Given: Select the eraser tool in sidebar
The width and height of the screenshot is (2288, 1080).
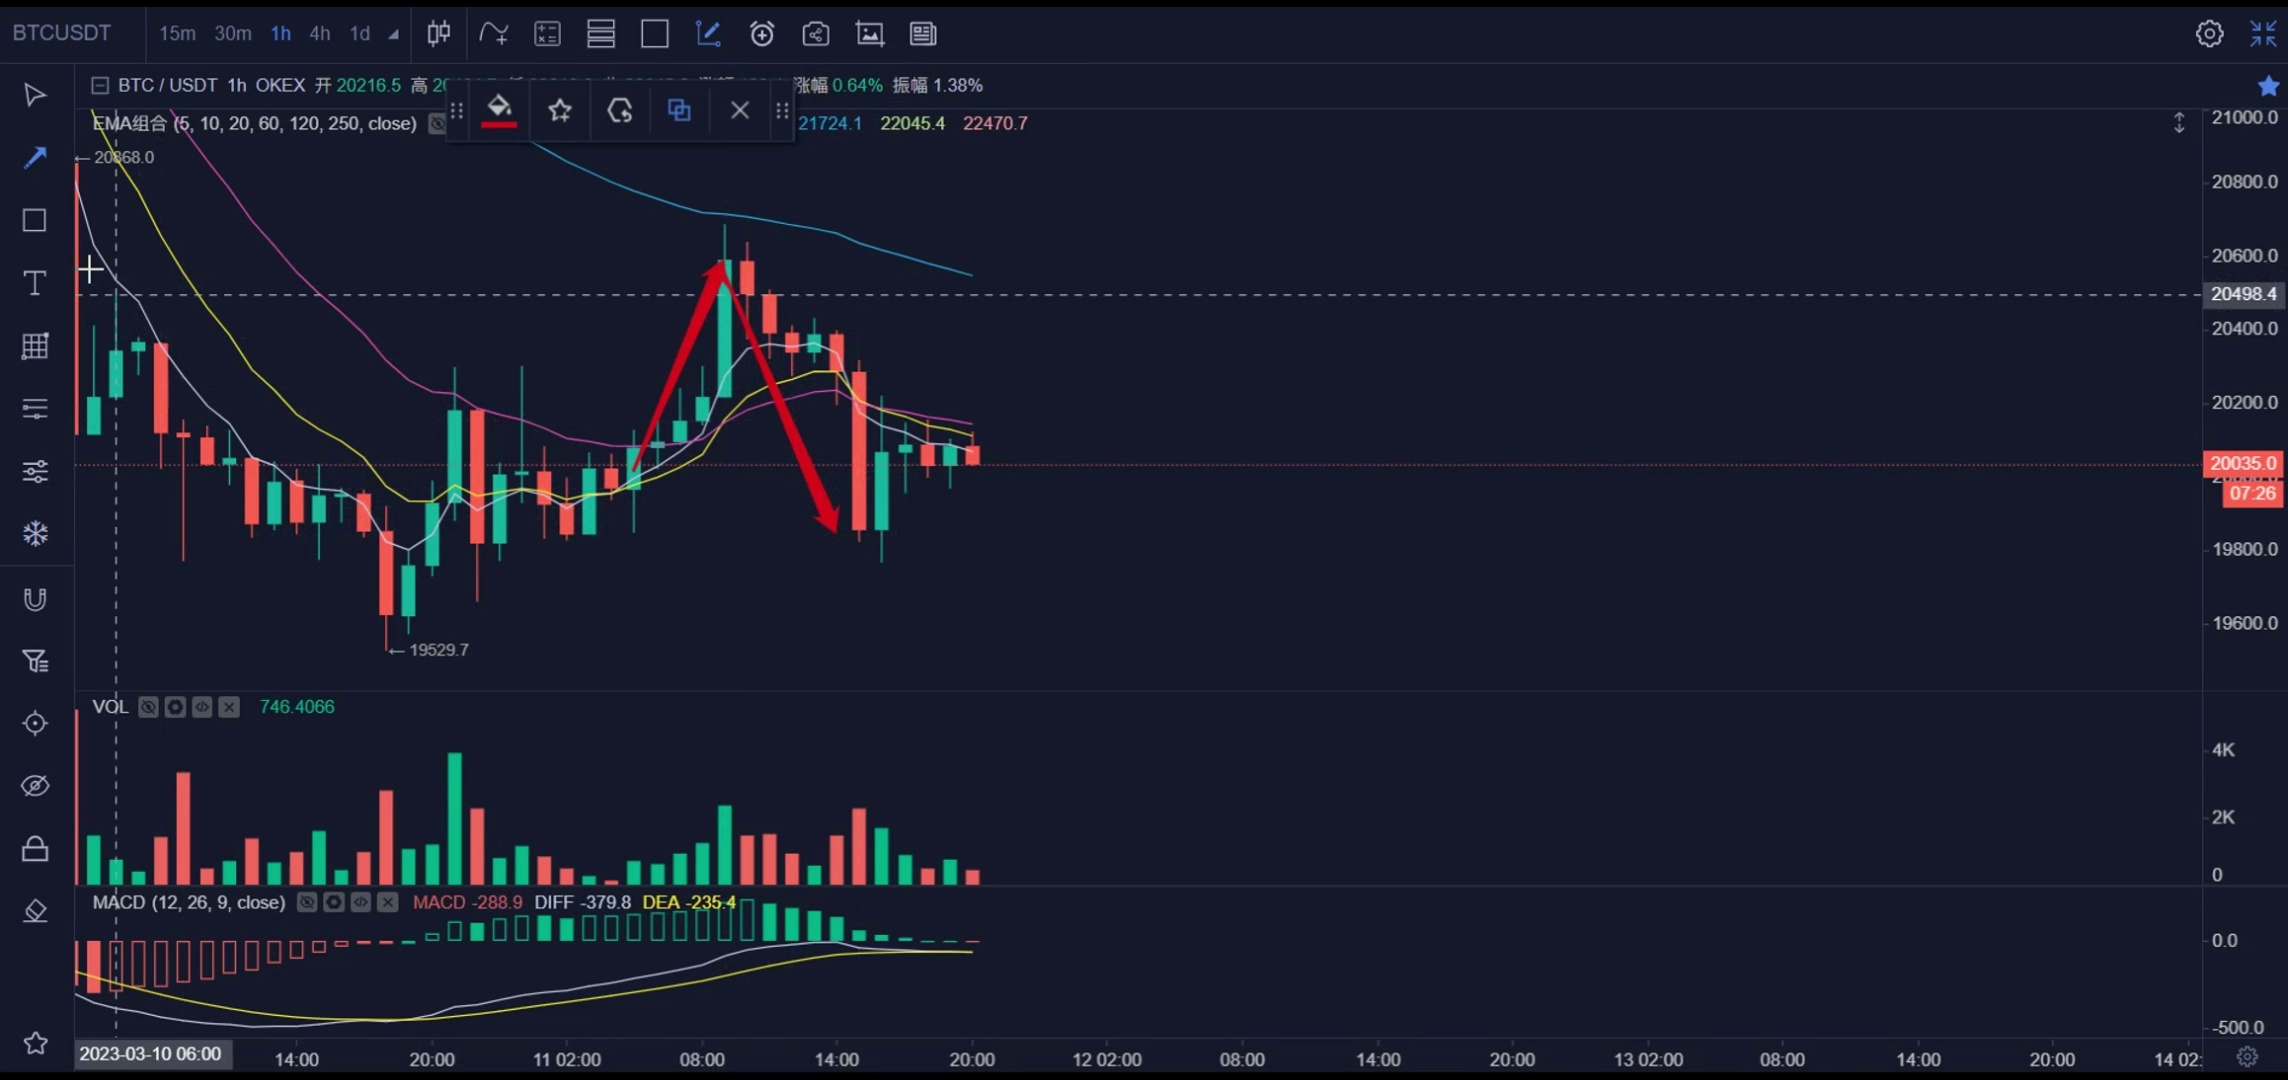Looking at the screenshot, I should tap(35, 911).
